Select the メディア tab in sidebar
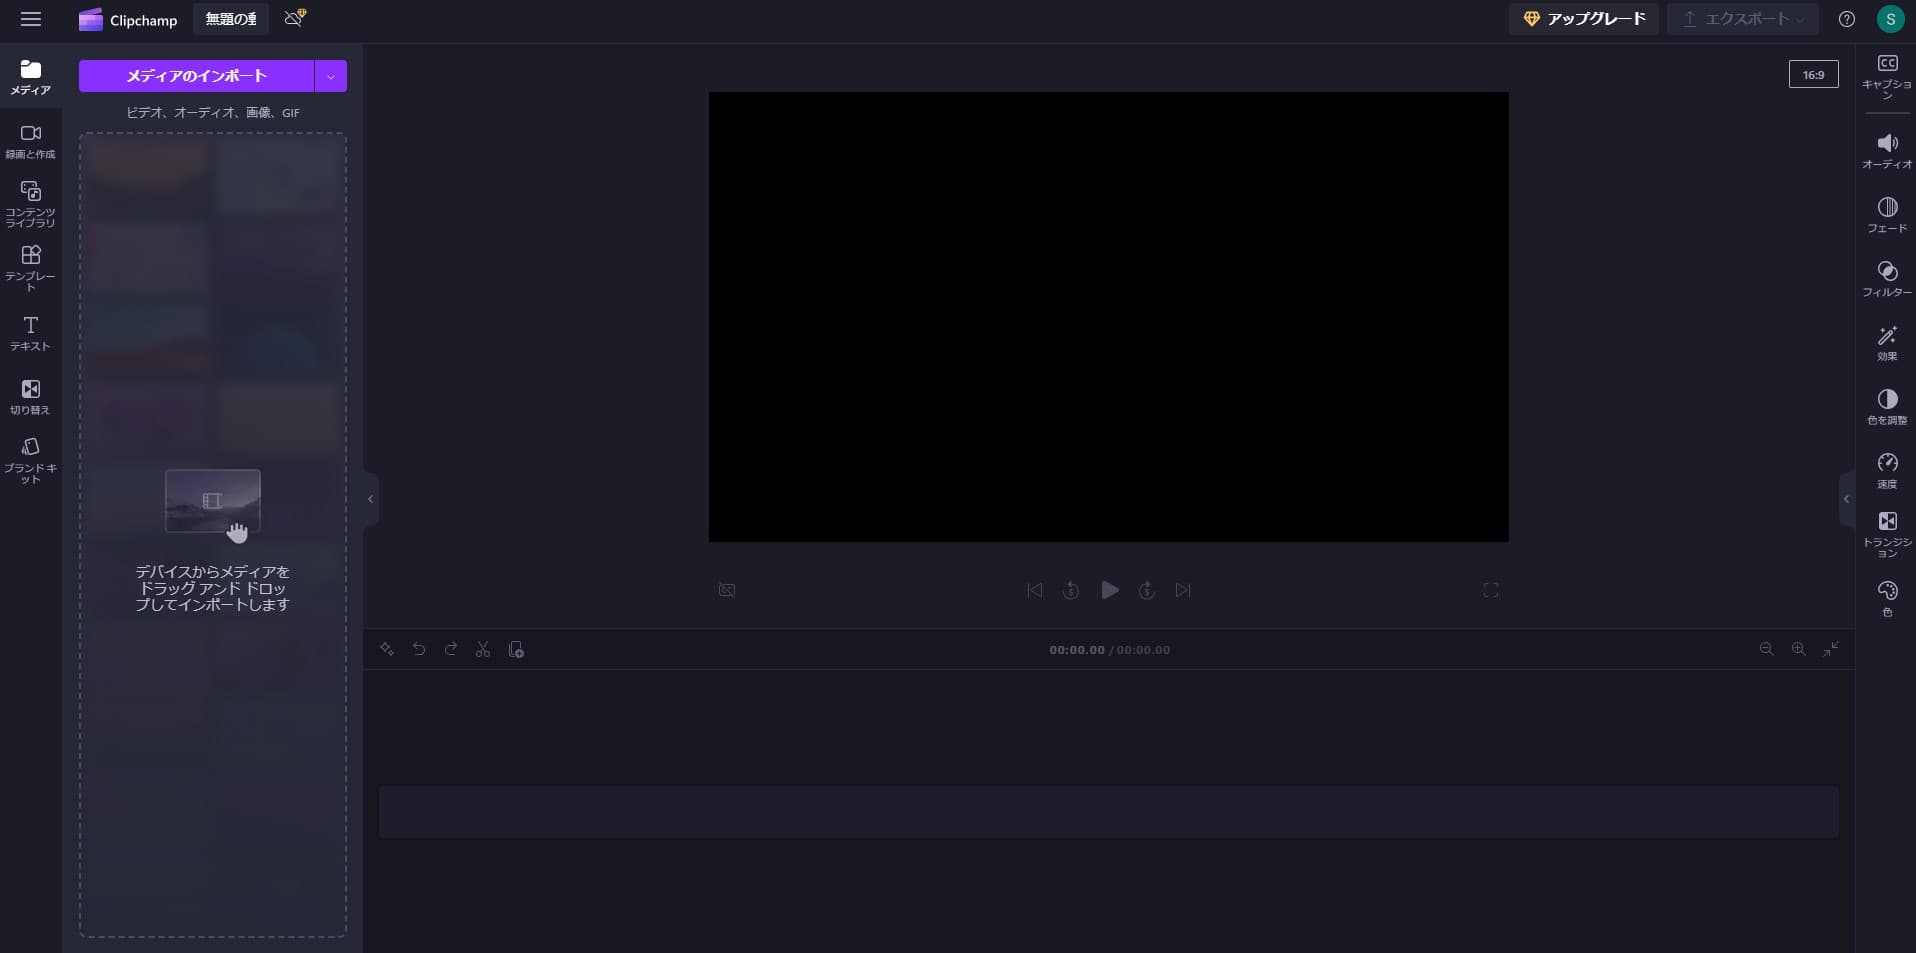This screenshot has height=953, width=1916. (31, 77)
